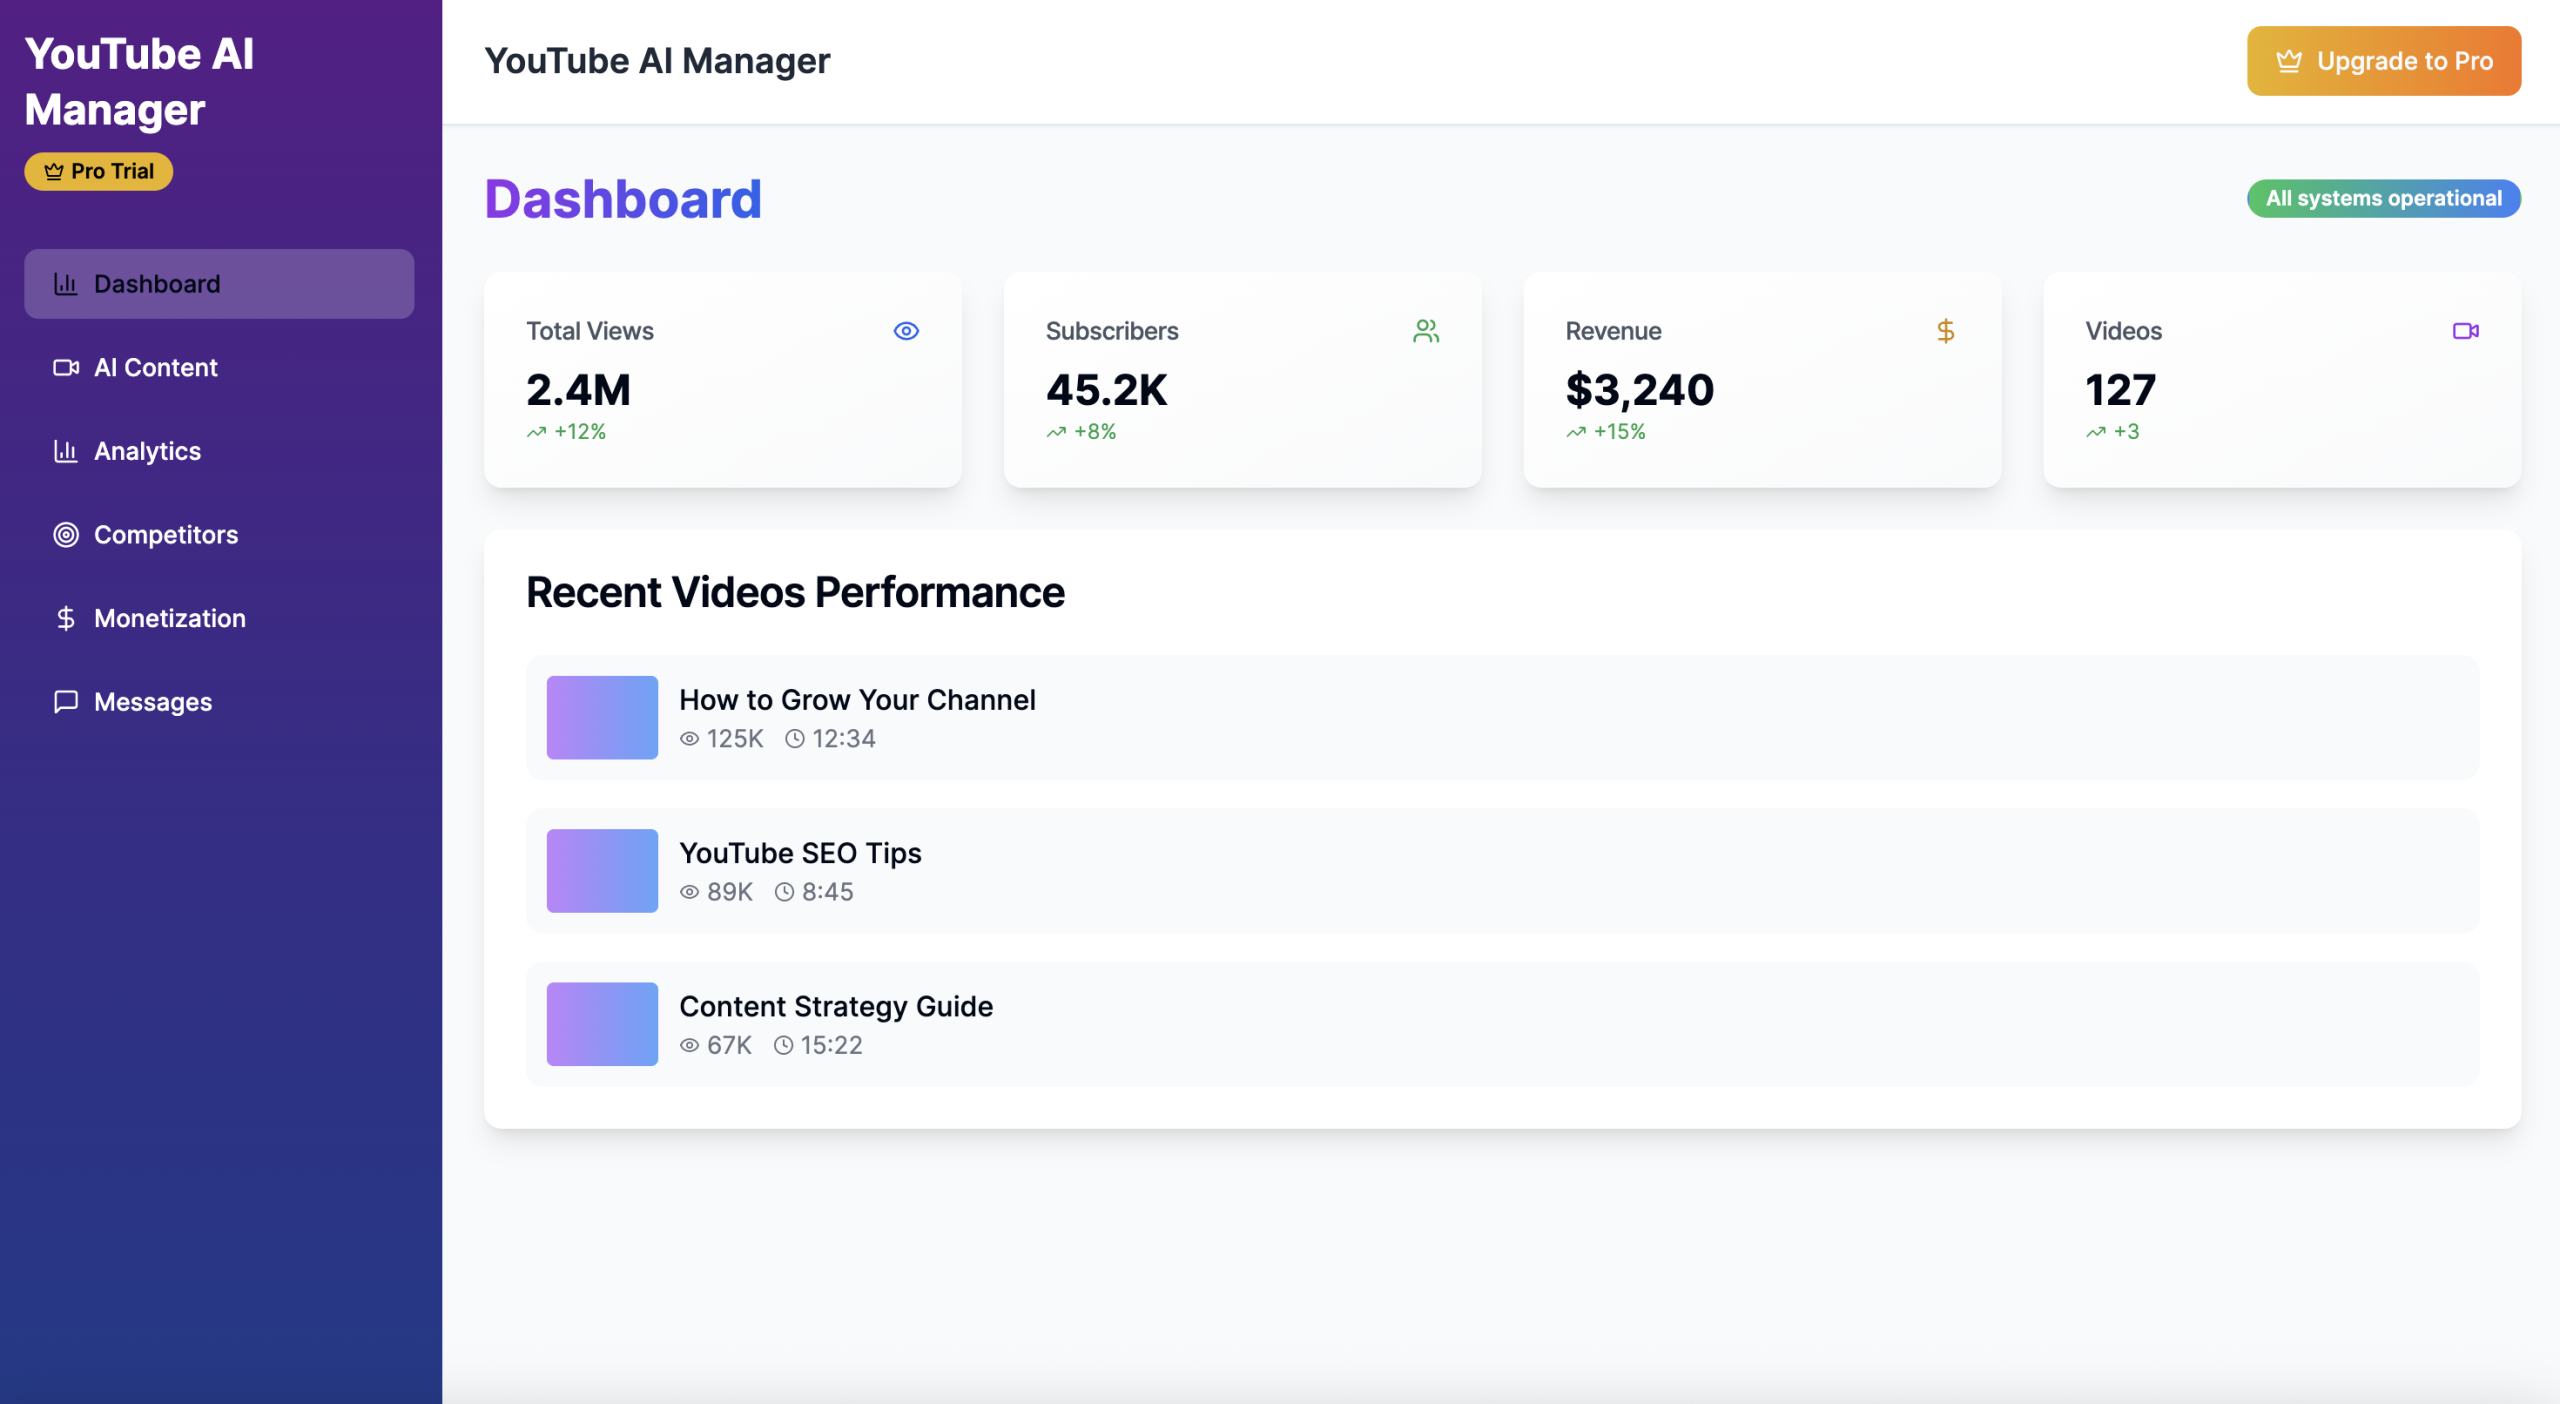Click the clock icon beside 15:22
Viewport: 2560px width, 1404px height.
click(x=783, y=1045)
